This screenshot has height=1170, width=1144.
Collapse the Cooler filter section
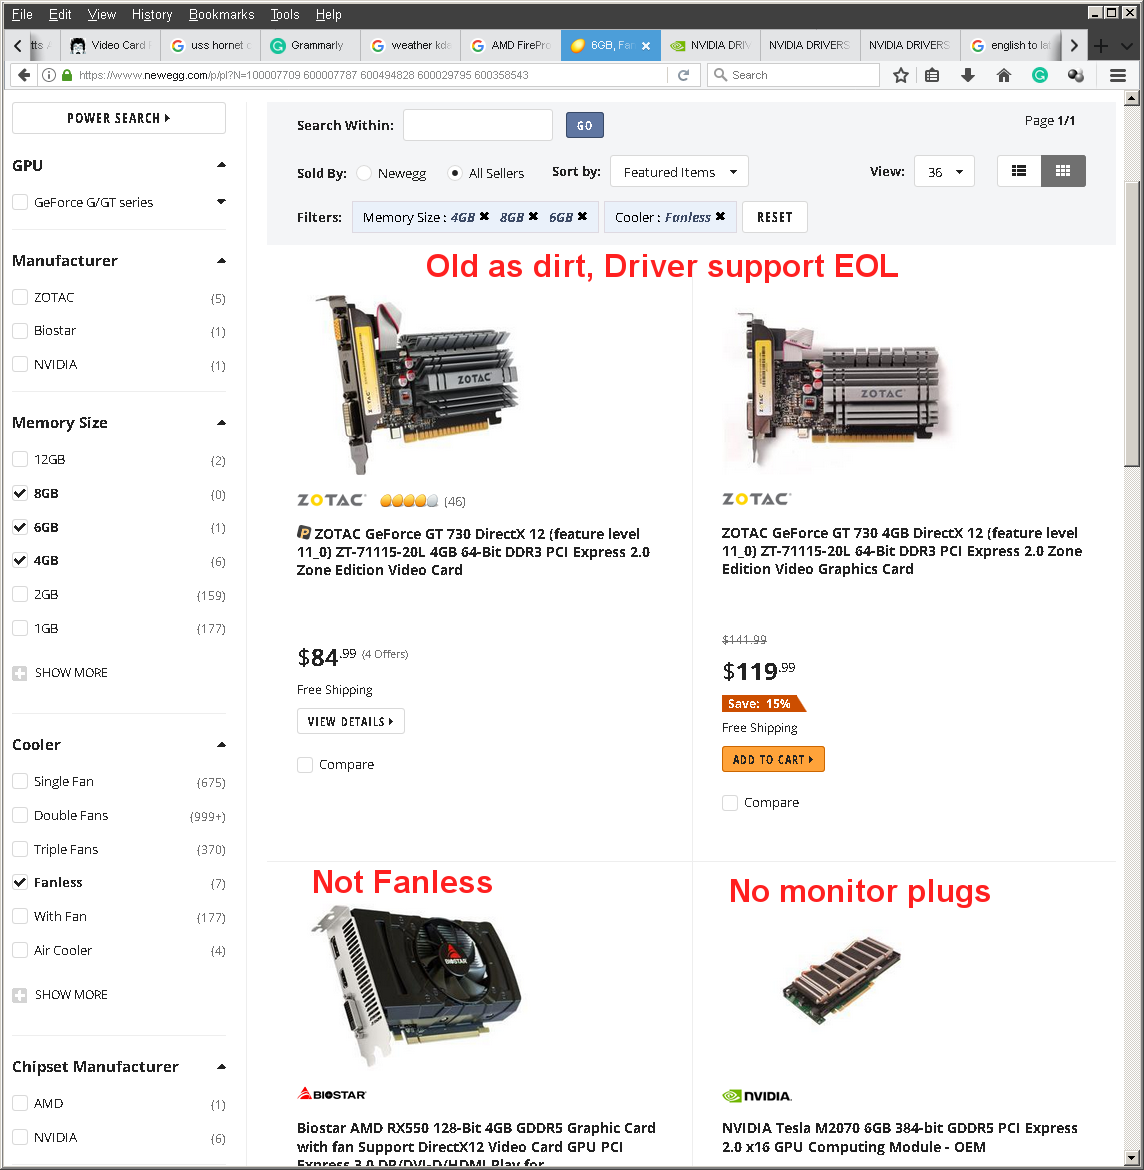pyautogui.click(x=221, y=745)
